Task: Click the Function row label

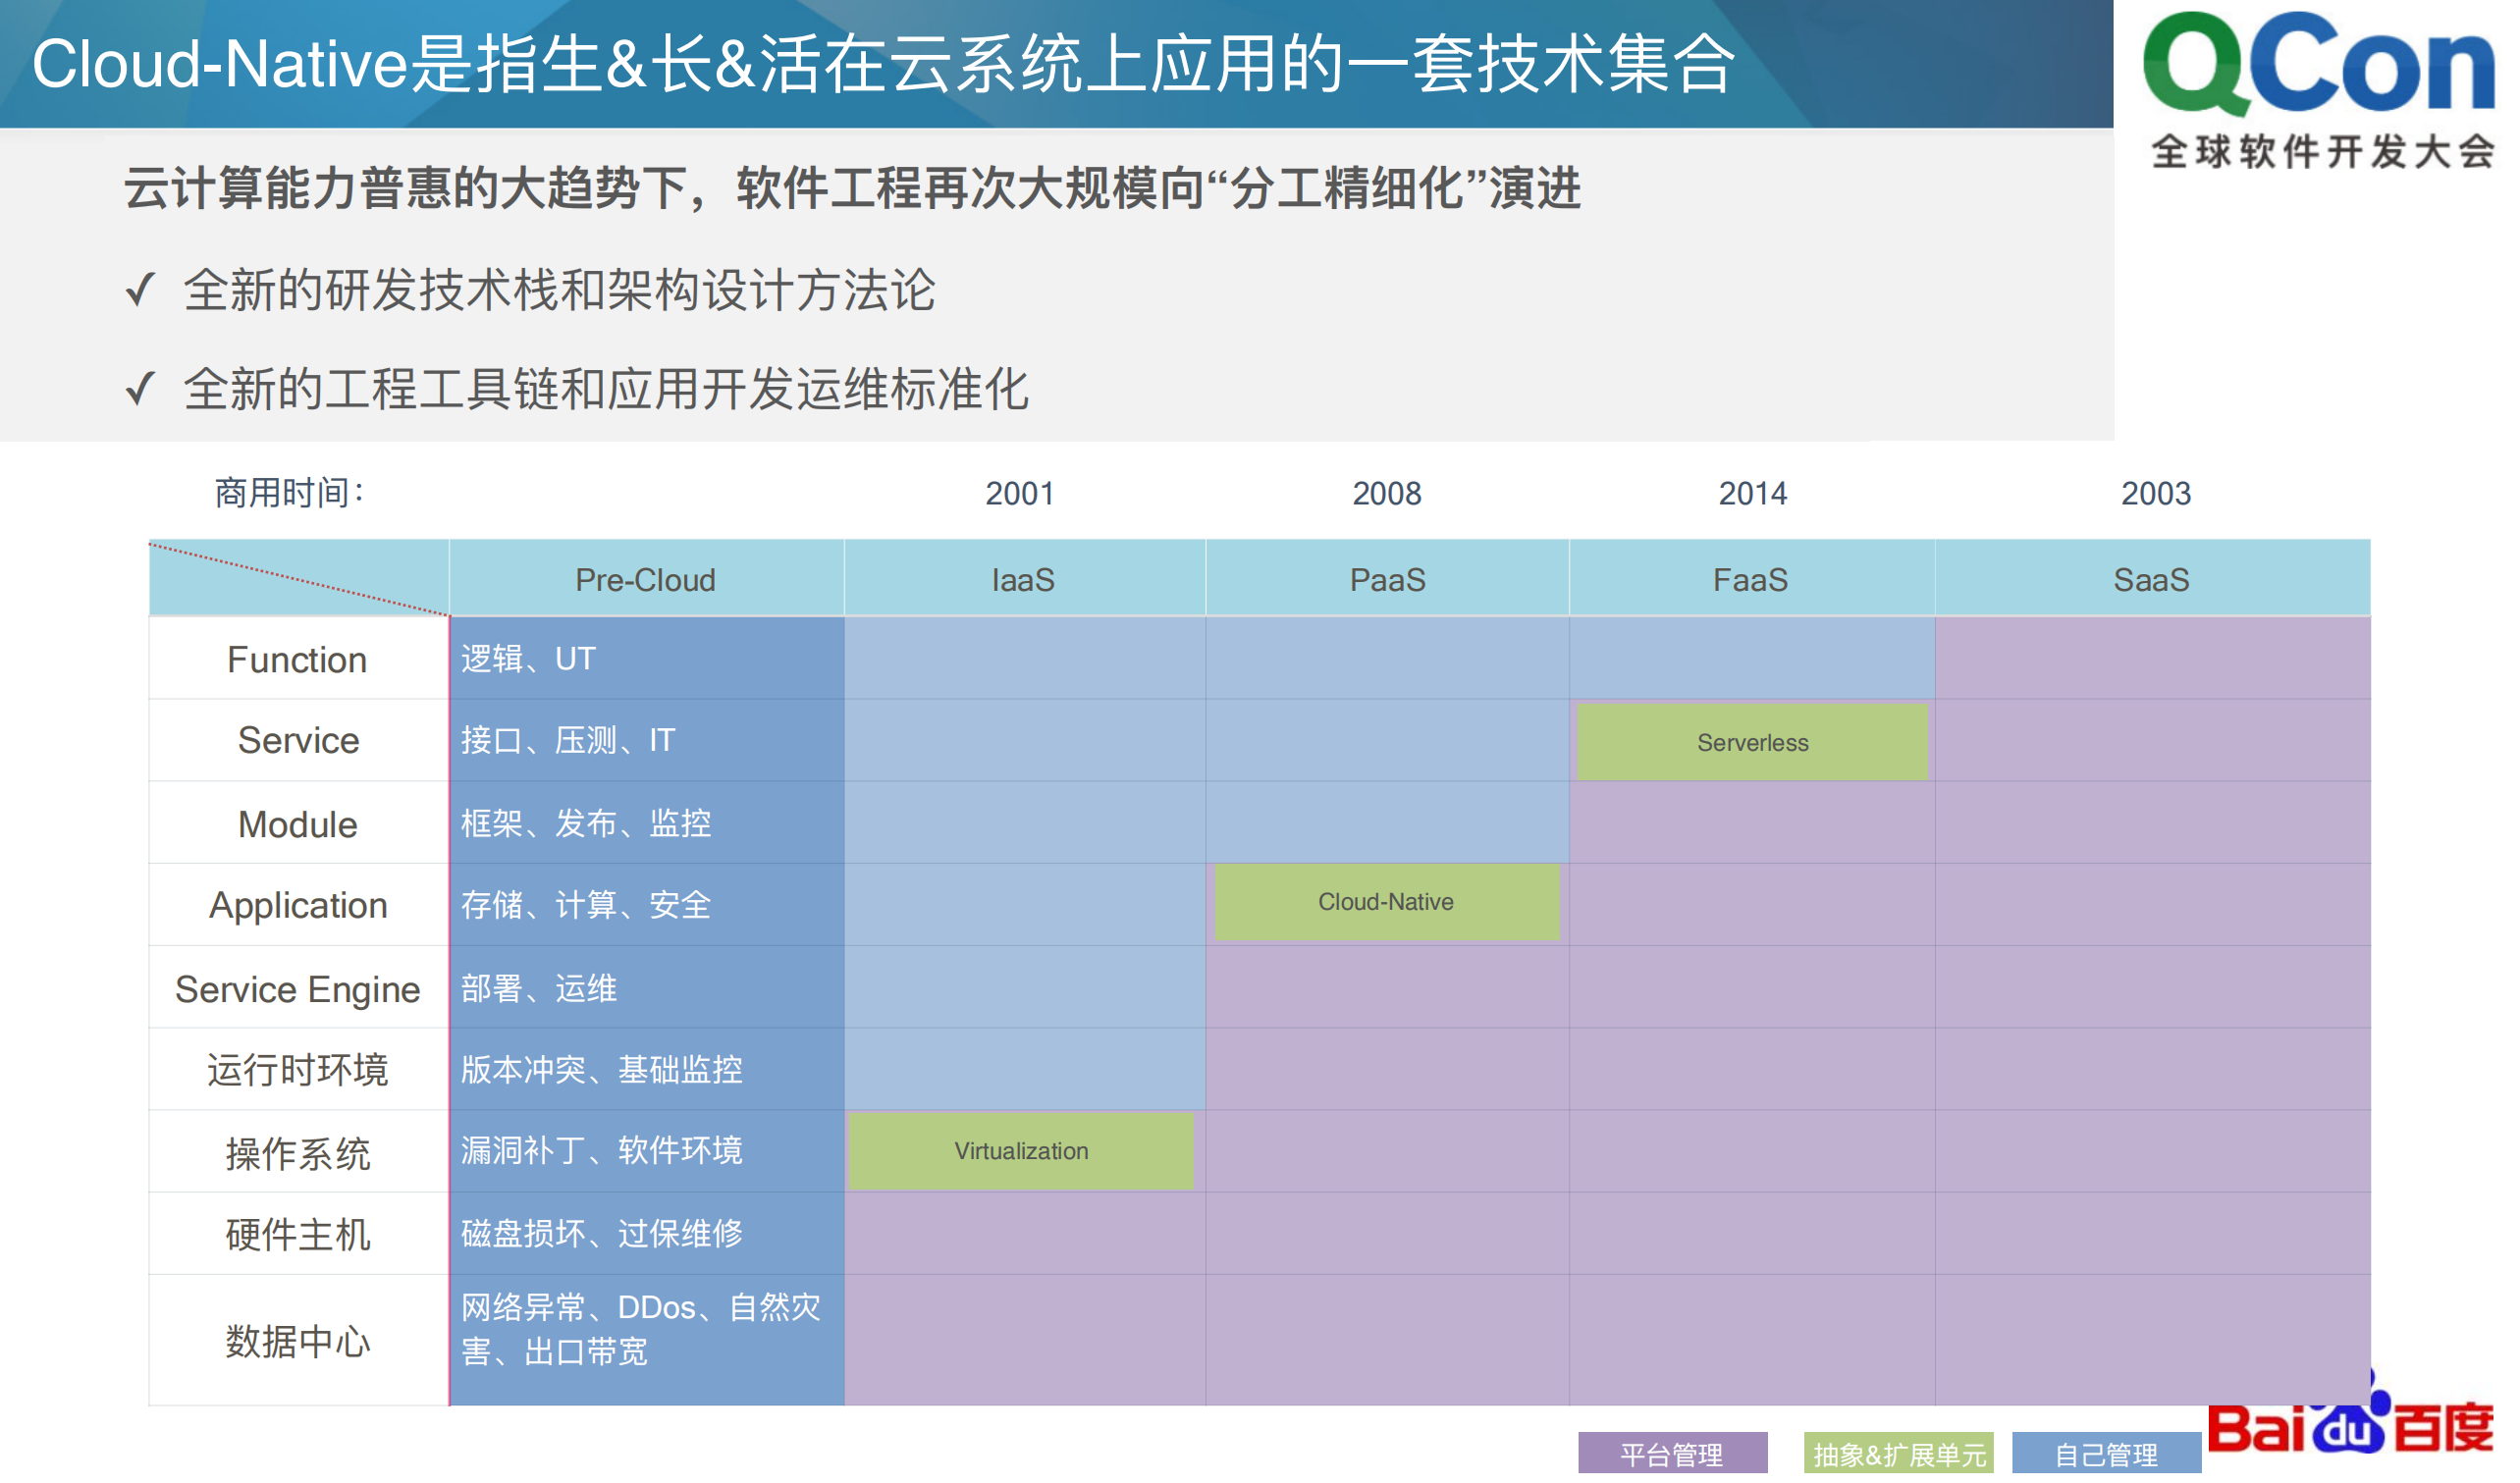Action: [296, 658]
